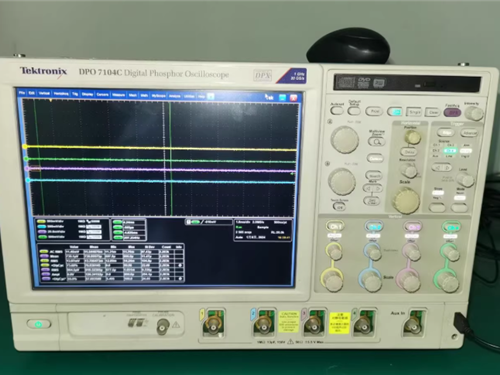500x375 pixels.
Task: Click the Single acquisition button
Action: point(414,112)
